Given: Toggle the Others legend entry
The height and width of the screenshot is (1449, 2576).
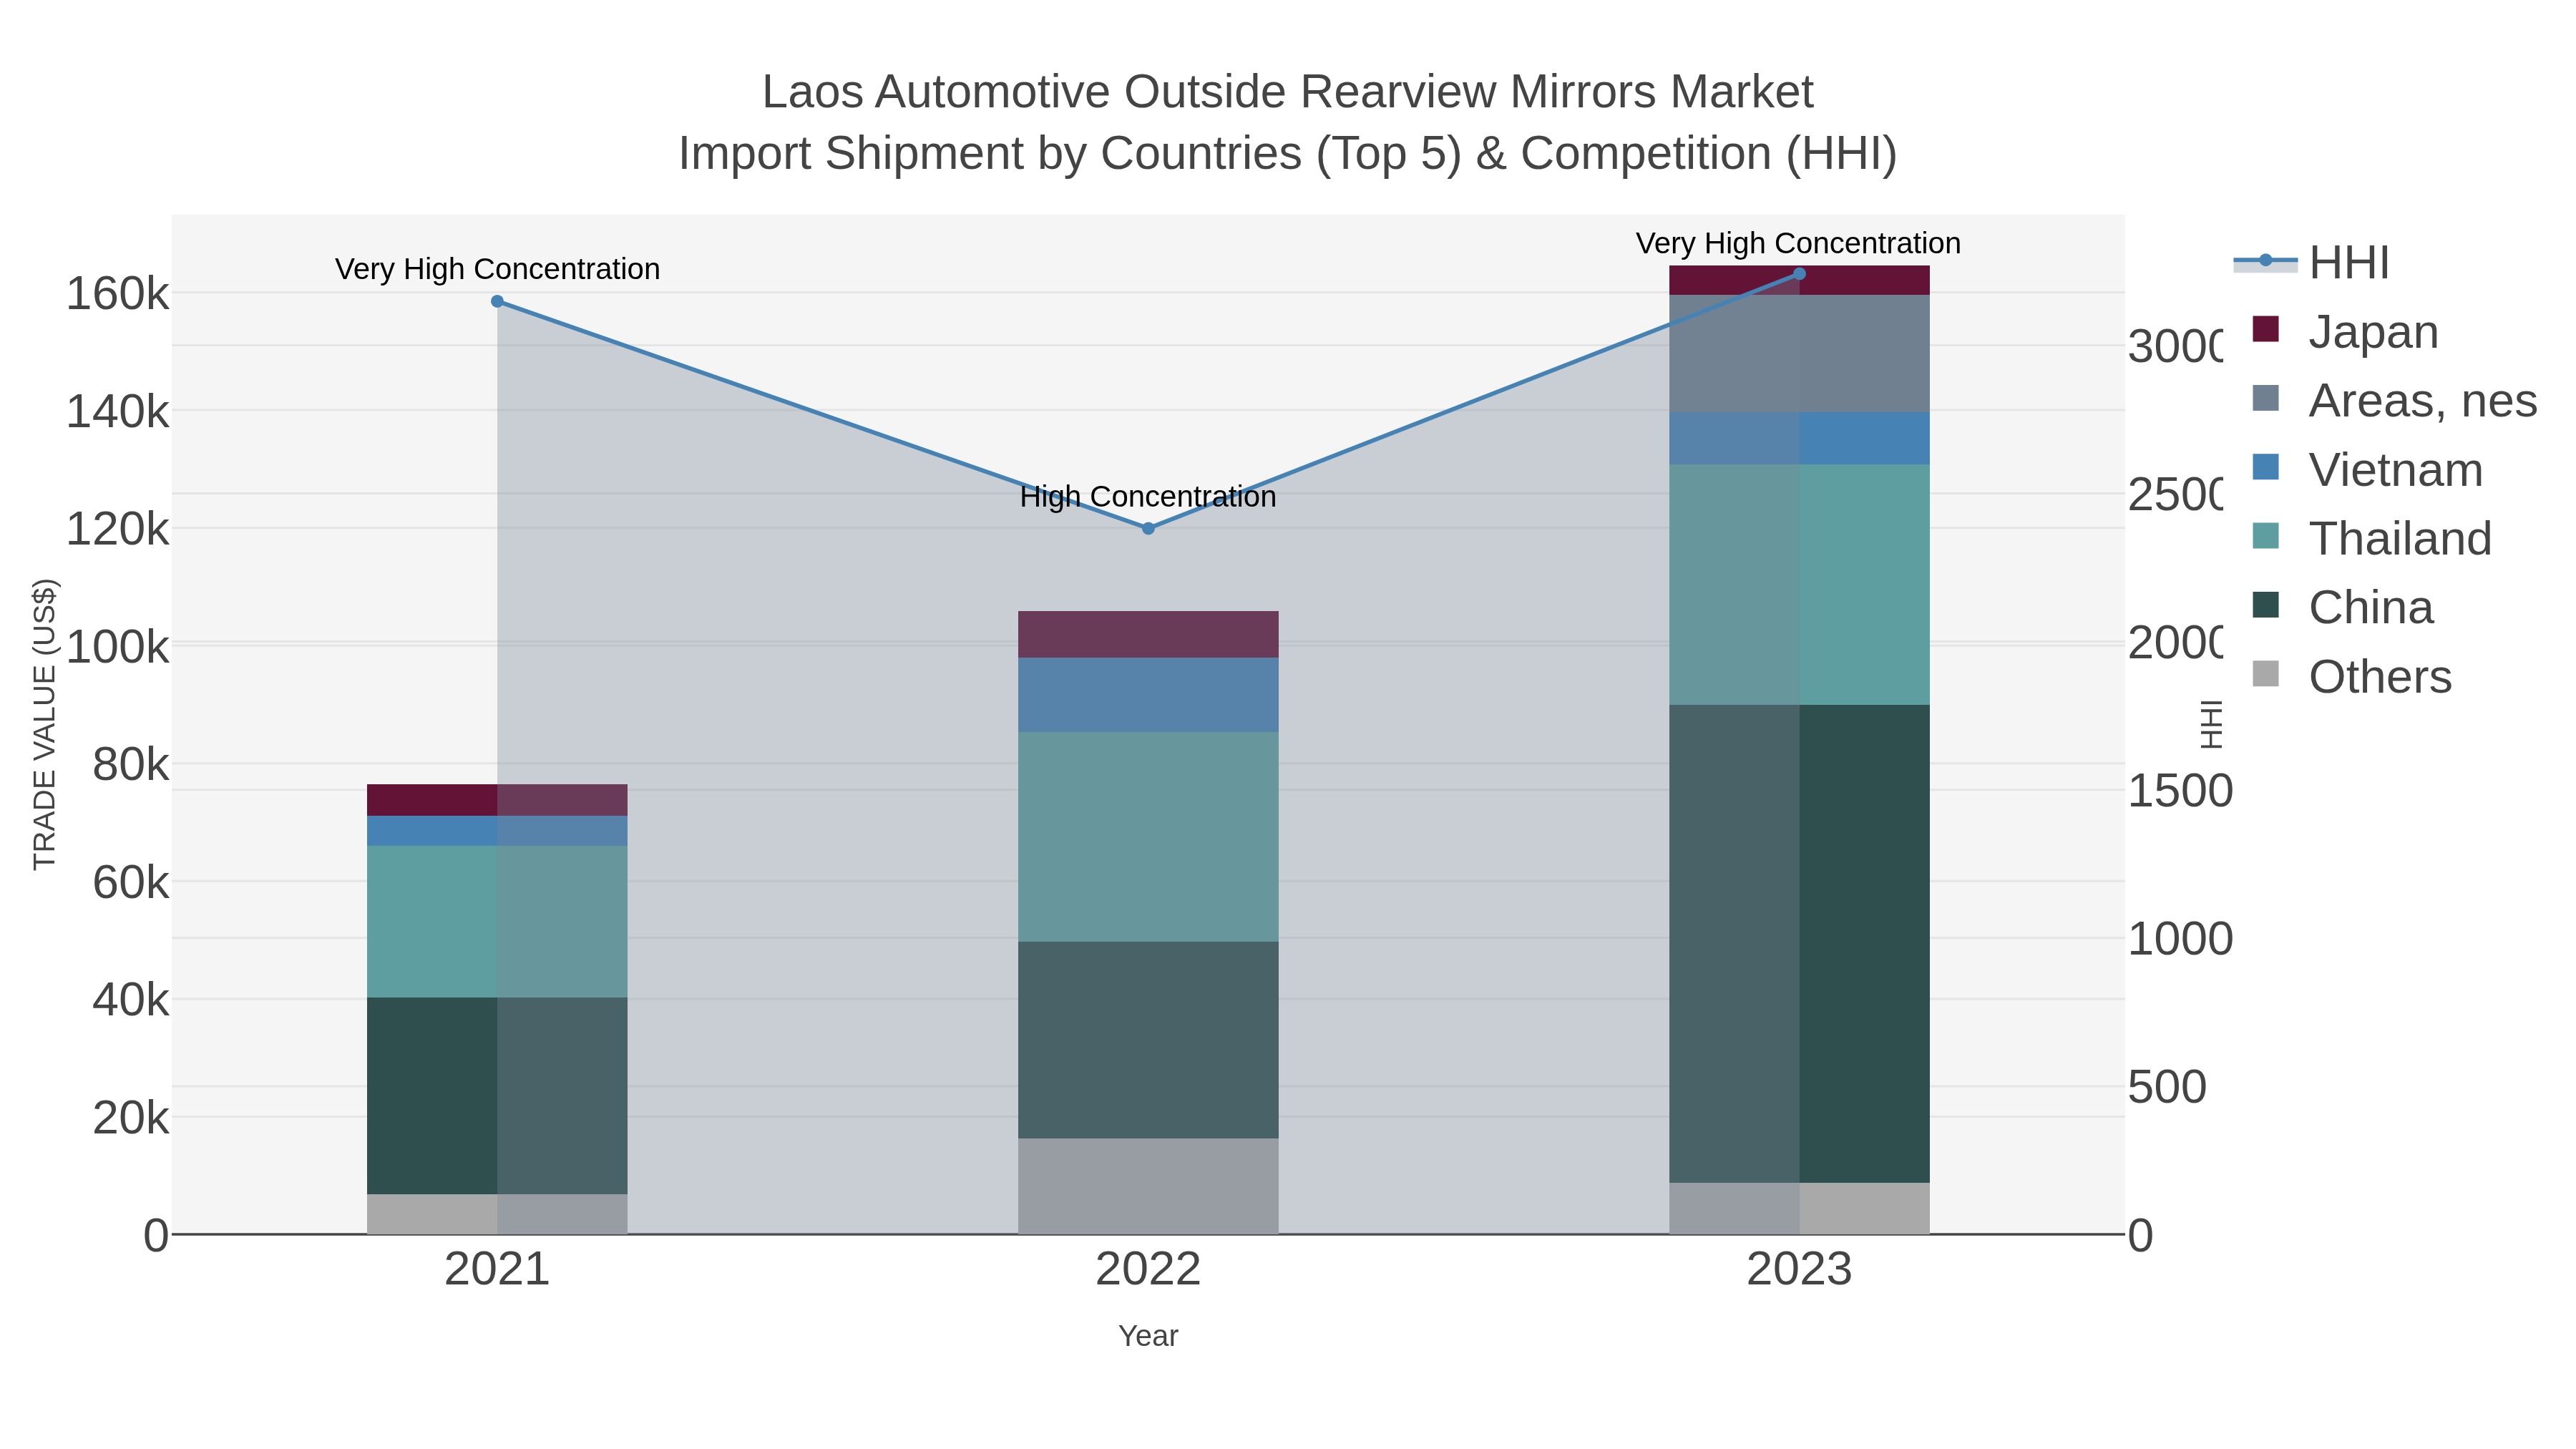Looking at the screenshot, I should 2351,677.
